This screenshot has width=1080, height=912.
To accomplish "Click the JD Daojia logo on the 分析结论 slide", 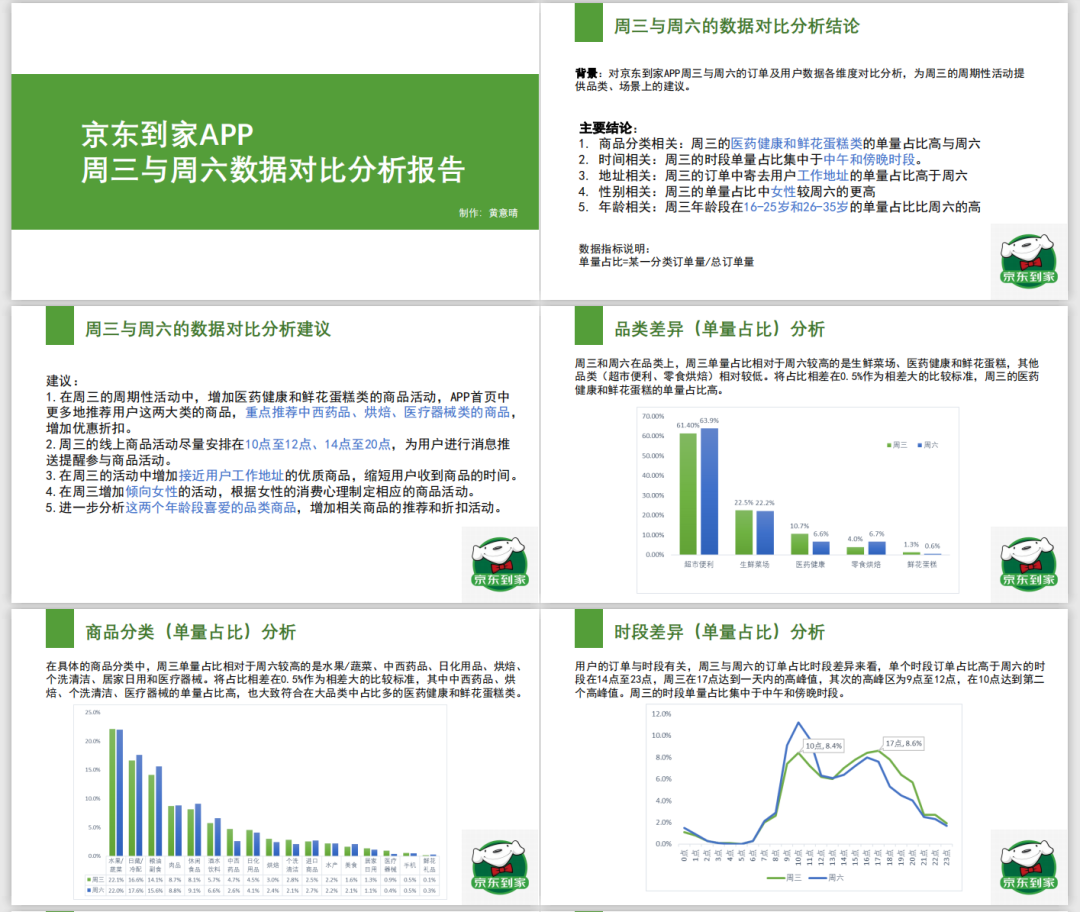I will coord(1028,260).
